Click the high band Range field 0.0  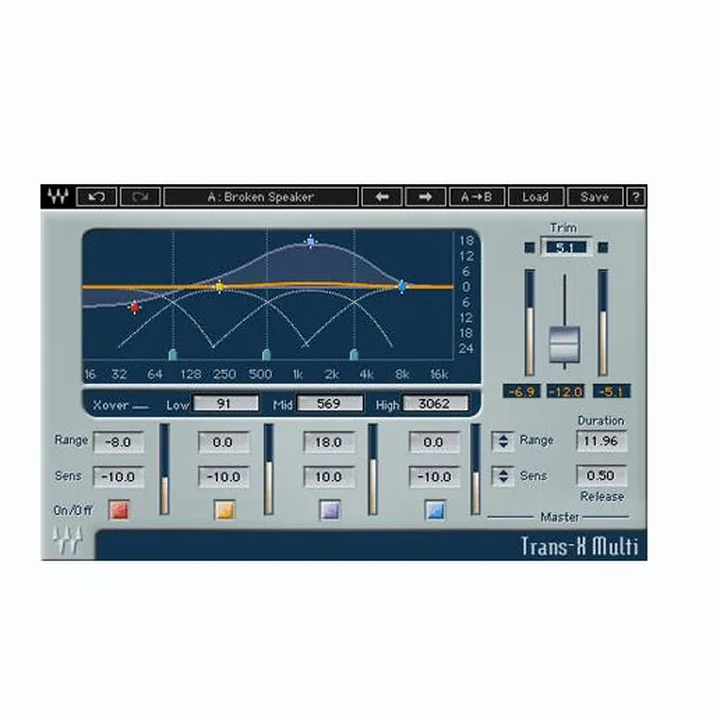(434, 442)
